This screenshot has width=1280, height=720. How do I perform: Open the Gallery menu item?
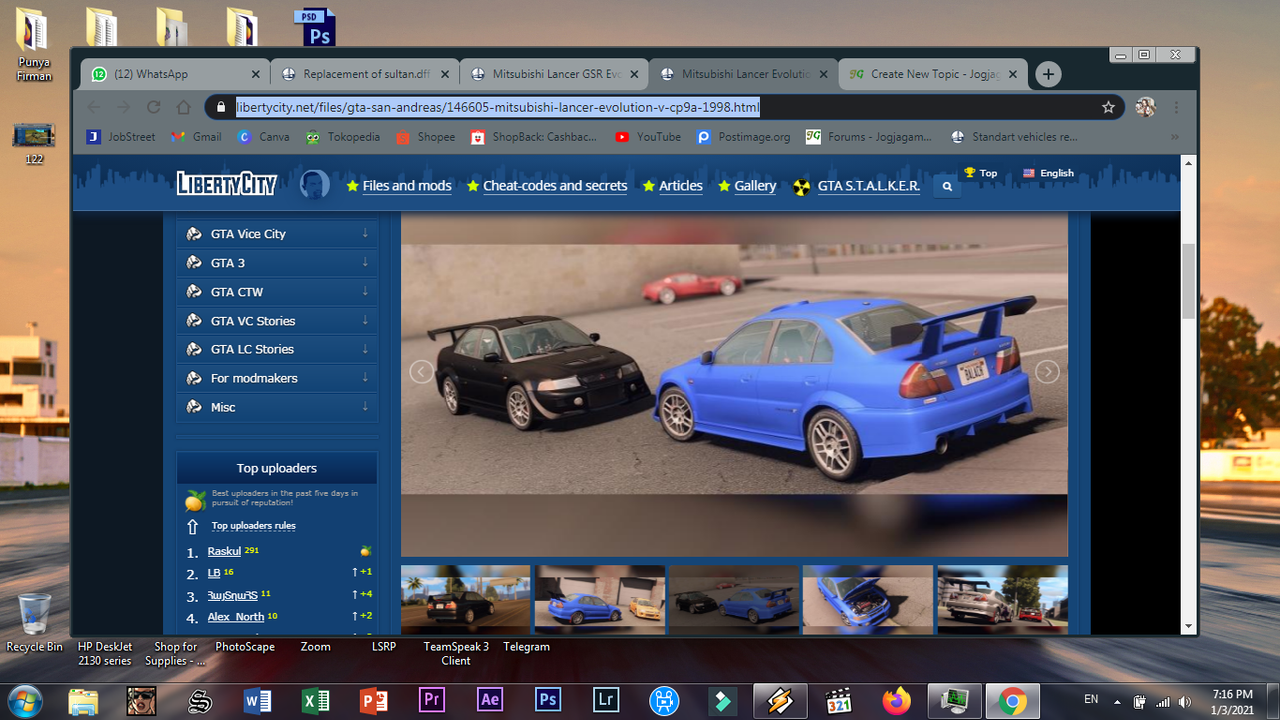click(x=755, y=186)
